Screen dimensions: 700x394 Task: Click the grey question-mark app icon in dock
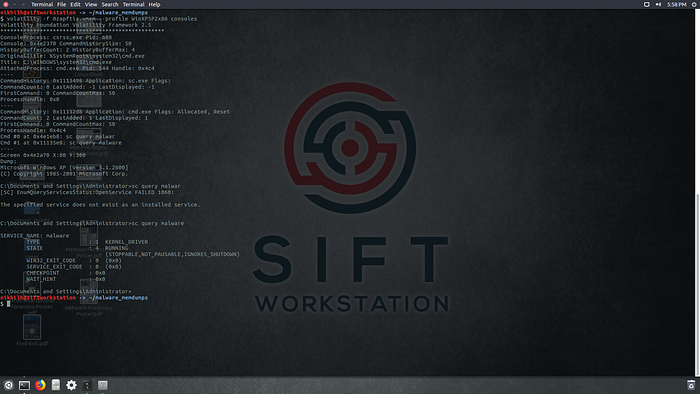coord(103,385)
